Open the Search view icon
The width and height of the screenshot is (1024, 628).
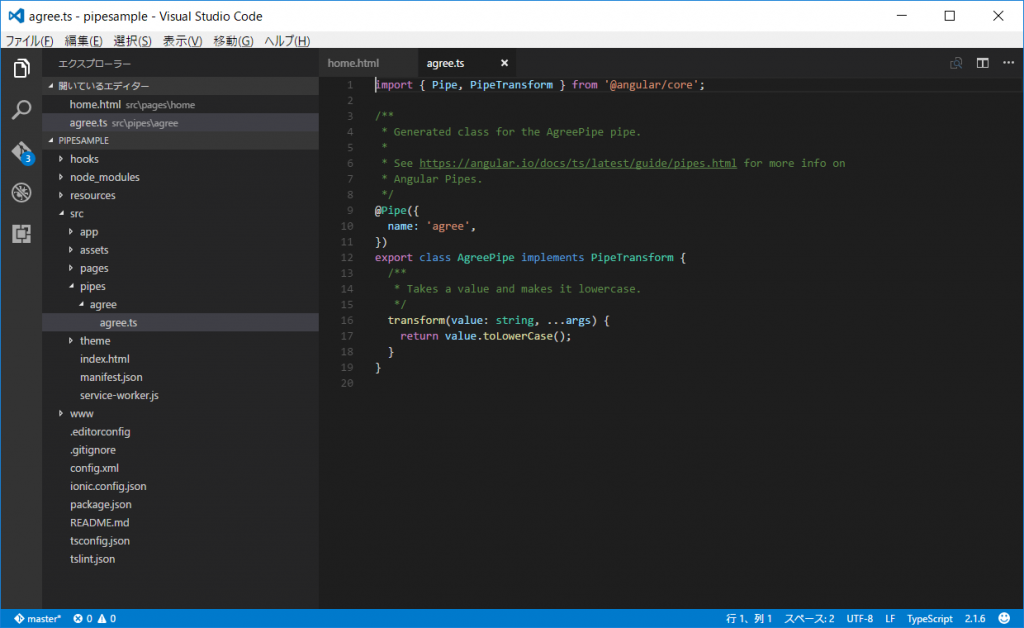21,110
